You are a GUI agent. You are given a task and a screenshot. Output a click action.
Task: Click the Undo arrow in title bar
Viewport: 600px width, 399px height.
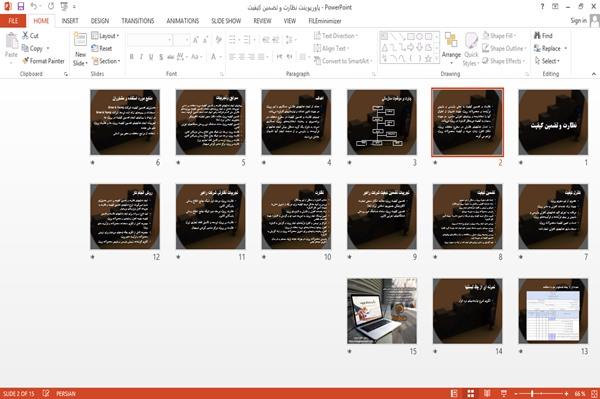tap(34, 7)
